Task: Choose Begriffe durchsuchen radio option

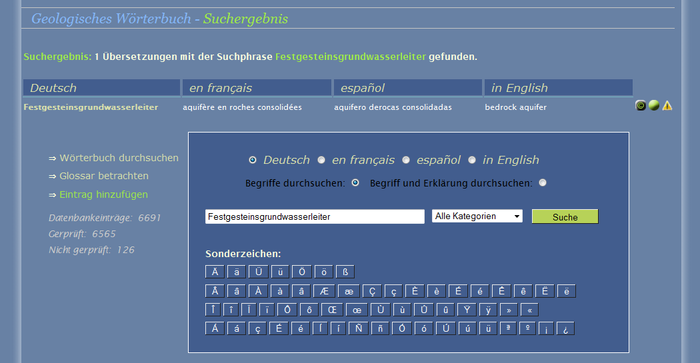Action: pos(355,183)
